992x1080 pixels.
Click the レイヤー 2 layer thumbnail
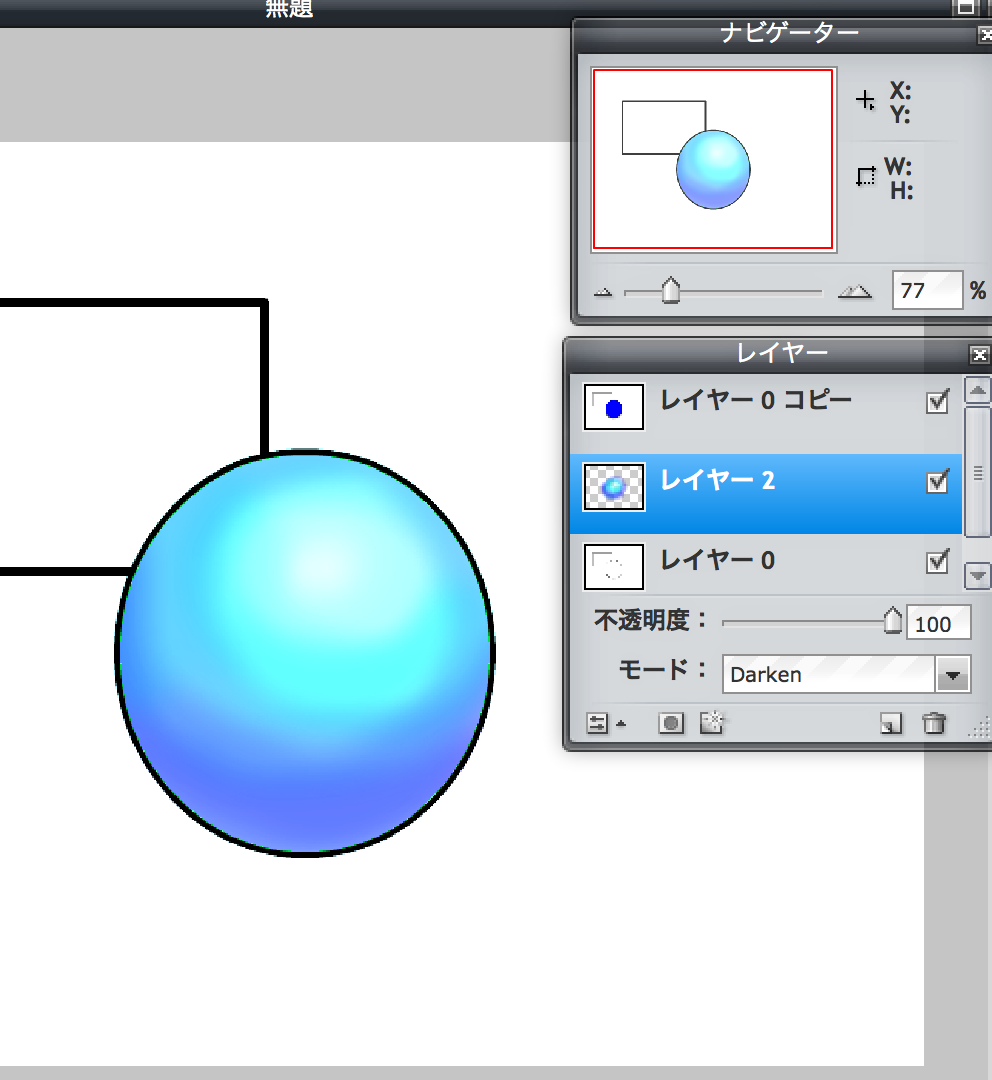click(x=614, y=487)
